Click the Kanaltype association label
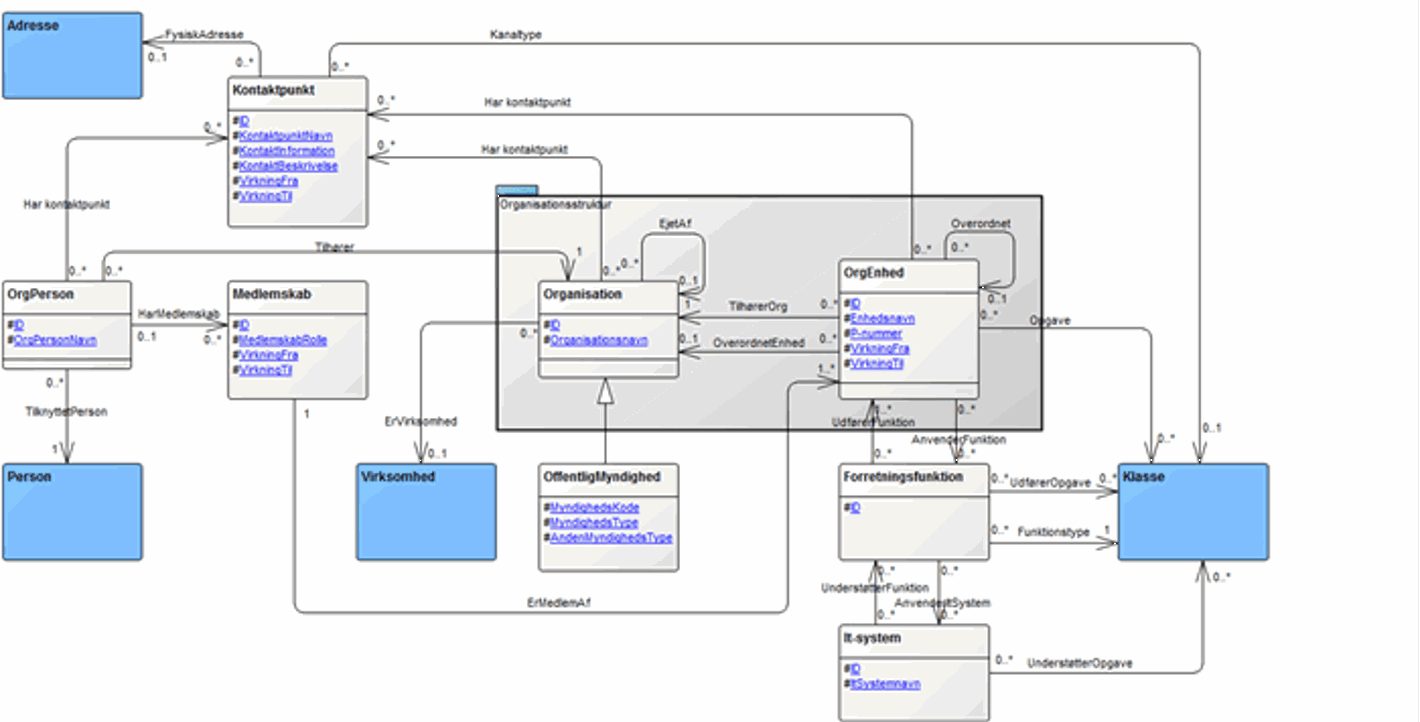Screen dimensions: 1420x722 click(x=515, y=35)
